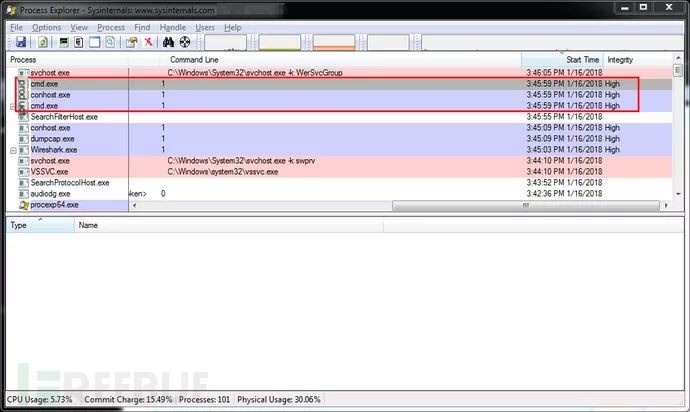
Task: Toggle the Show Lower Pane icon
Action: 94,42
